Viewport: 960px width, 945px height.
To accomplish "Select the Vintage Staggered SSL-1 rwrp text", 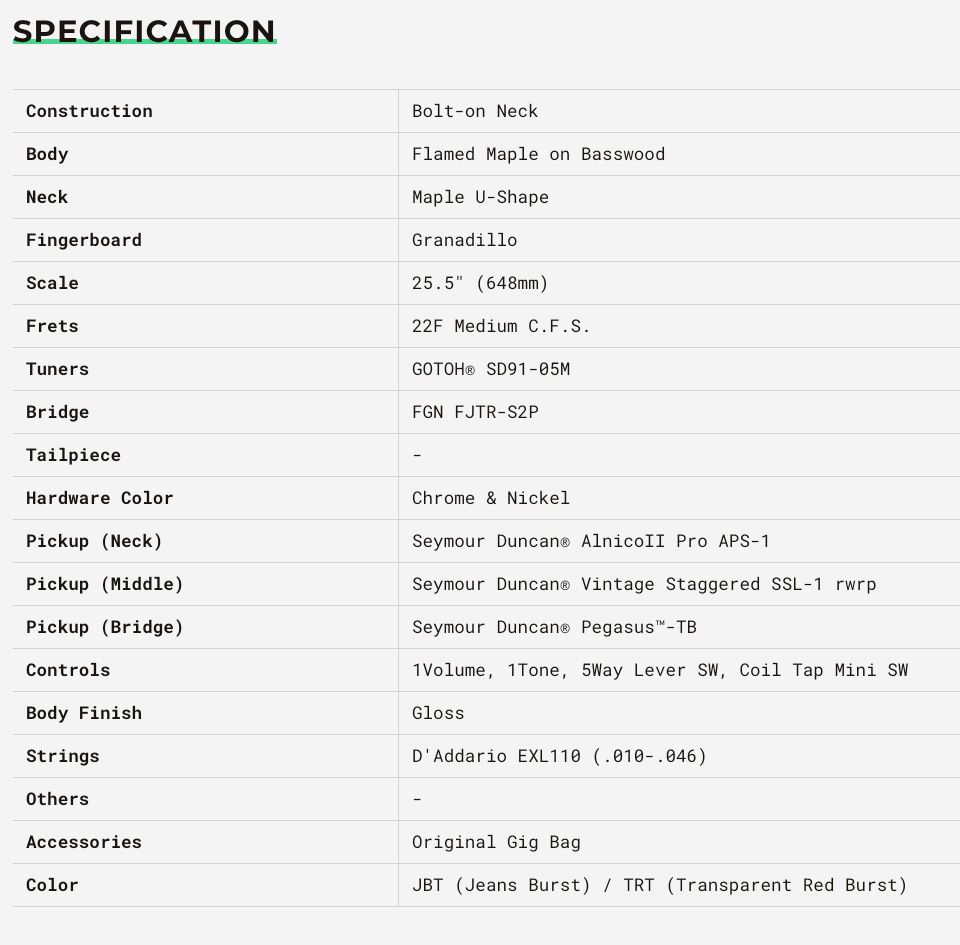I will [x=729, y=585].
